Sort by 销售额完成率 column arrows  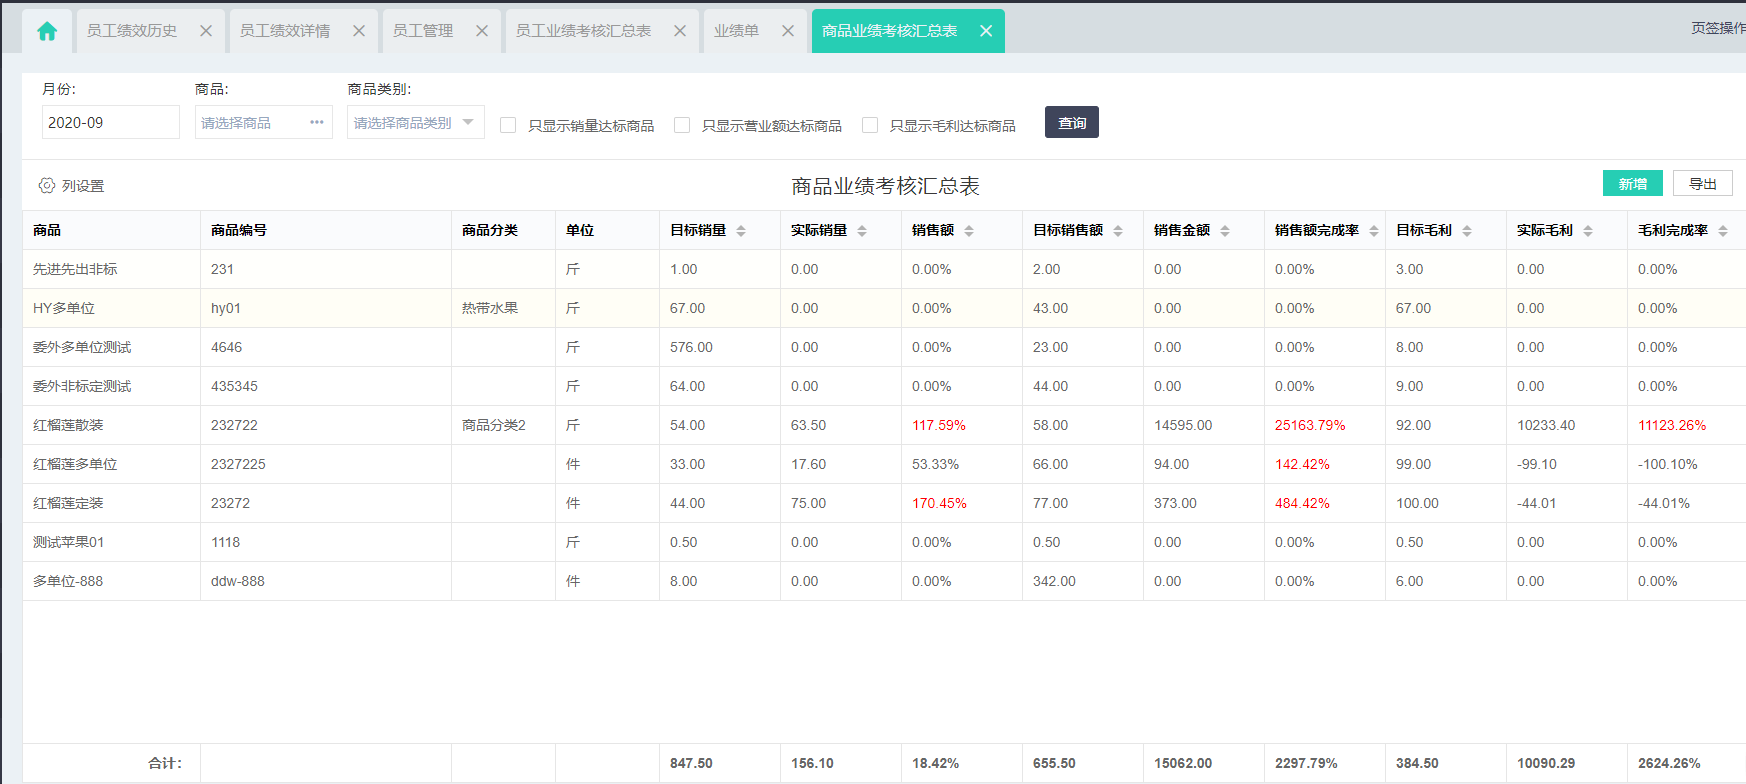click(x=1374, y=231)
